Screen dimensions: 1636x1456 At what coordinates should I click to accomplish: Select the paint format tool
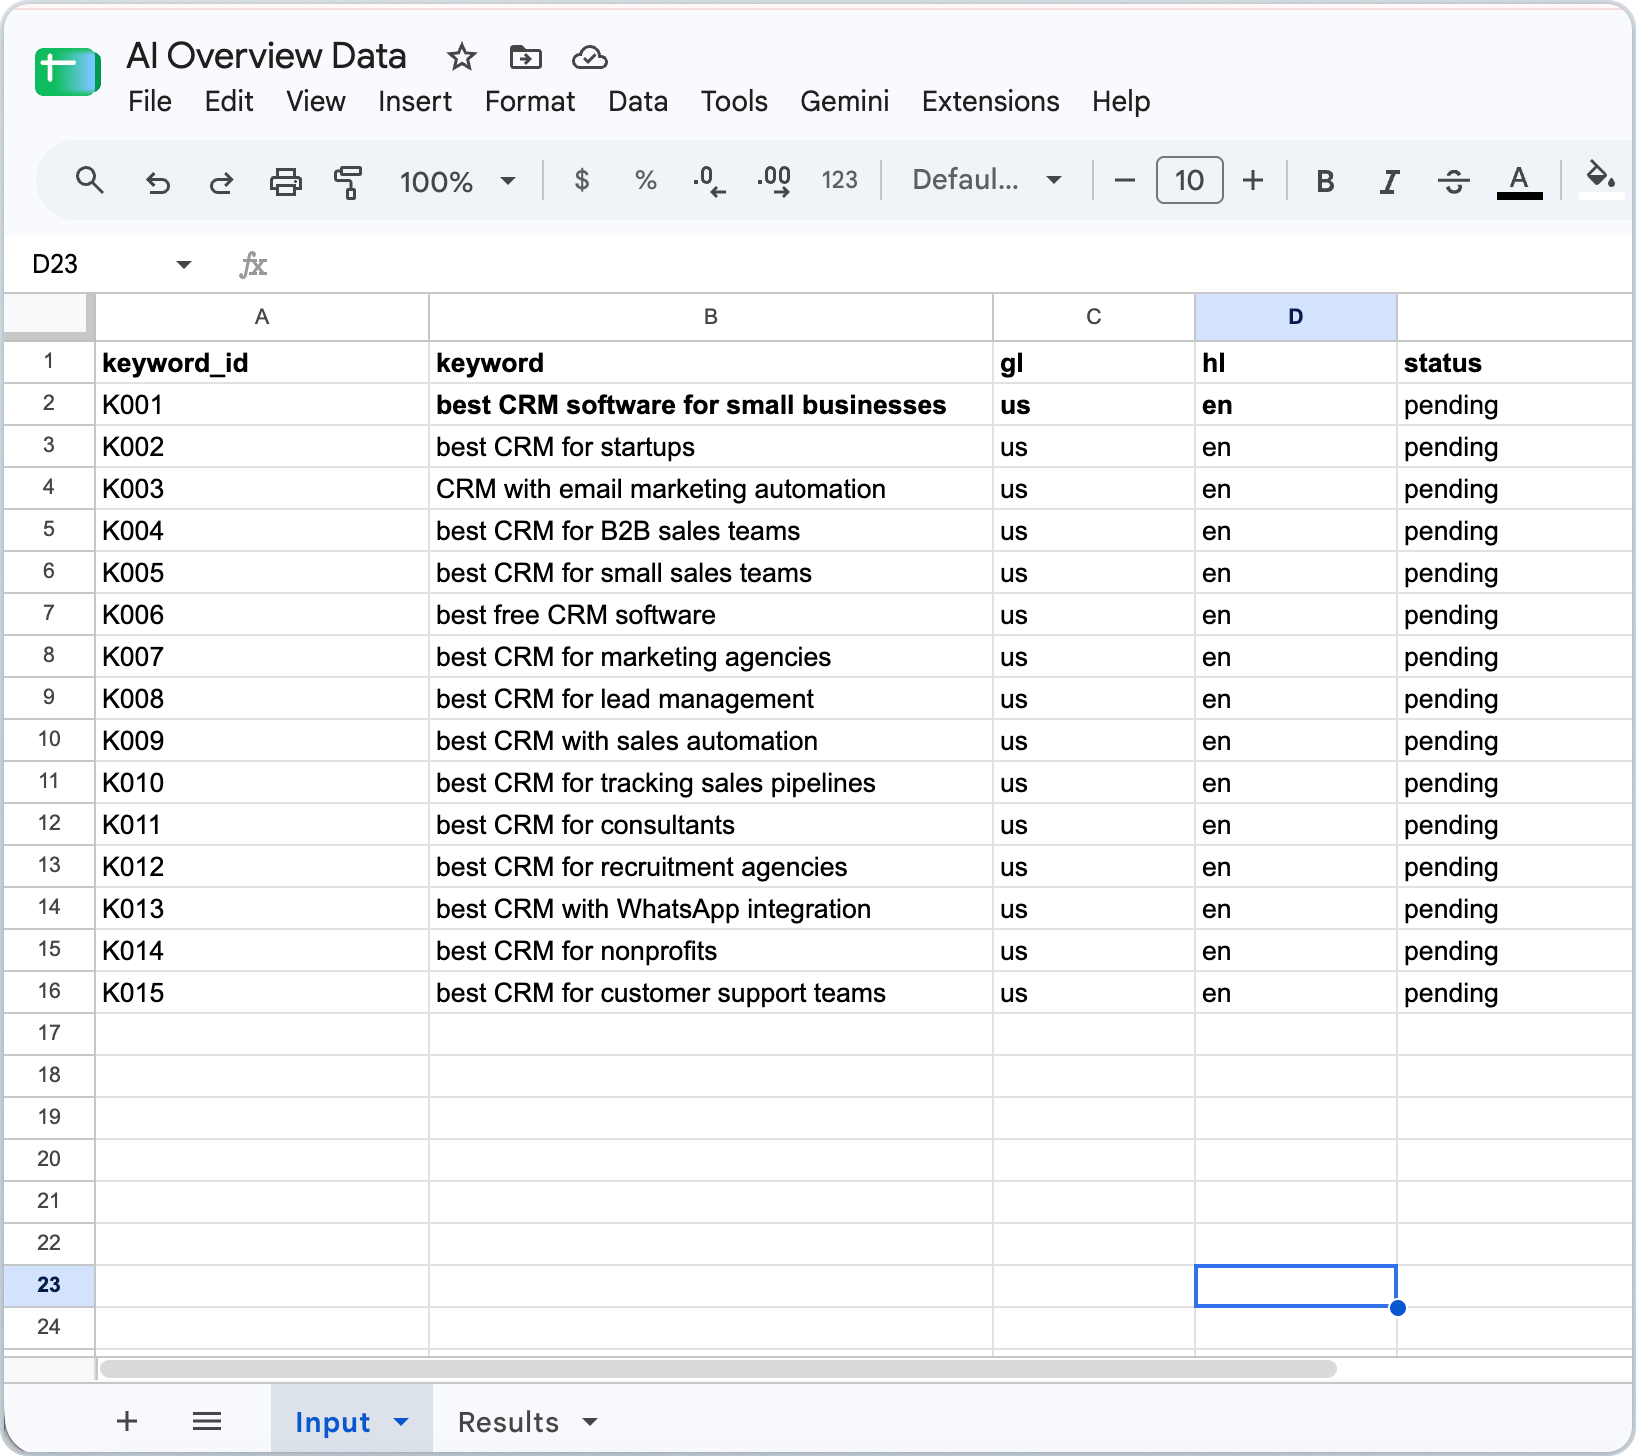348,181
